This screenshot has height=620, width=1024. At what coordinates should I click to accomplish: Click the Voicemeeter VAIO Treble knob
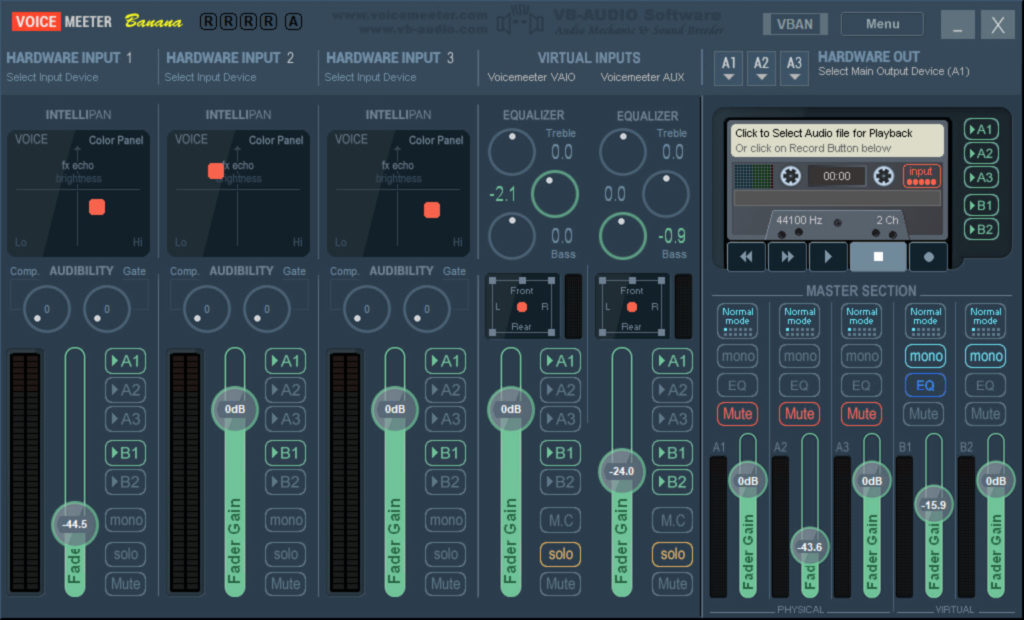512,152
